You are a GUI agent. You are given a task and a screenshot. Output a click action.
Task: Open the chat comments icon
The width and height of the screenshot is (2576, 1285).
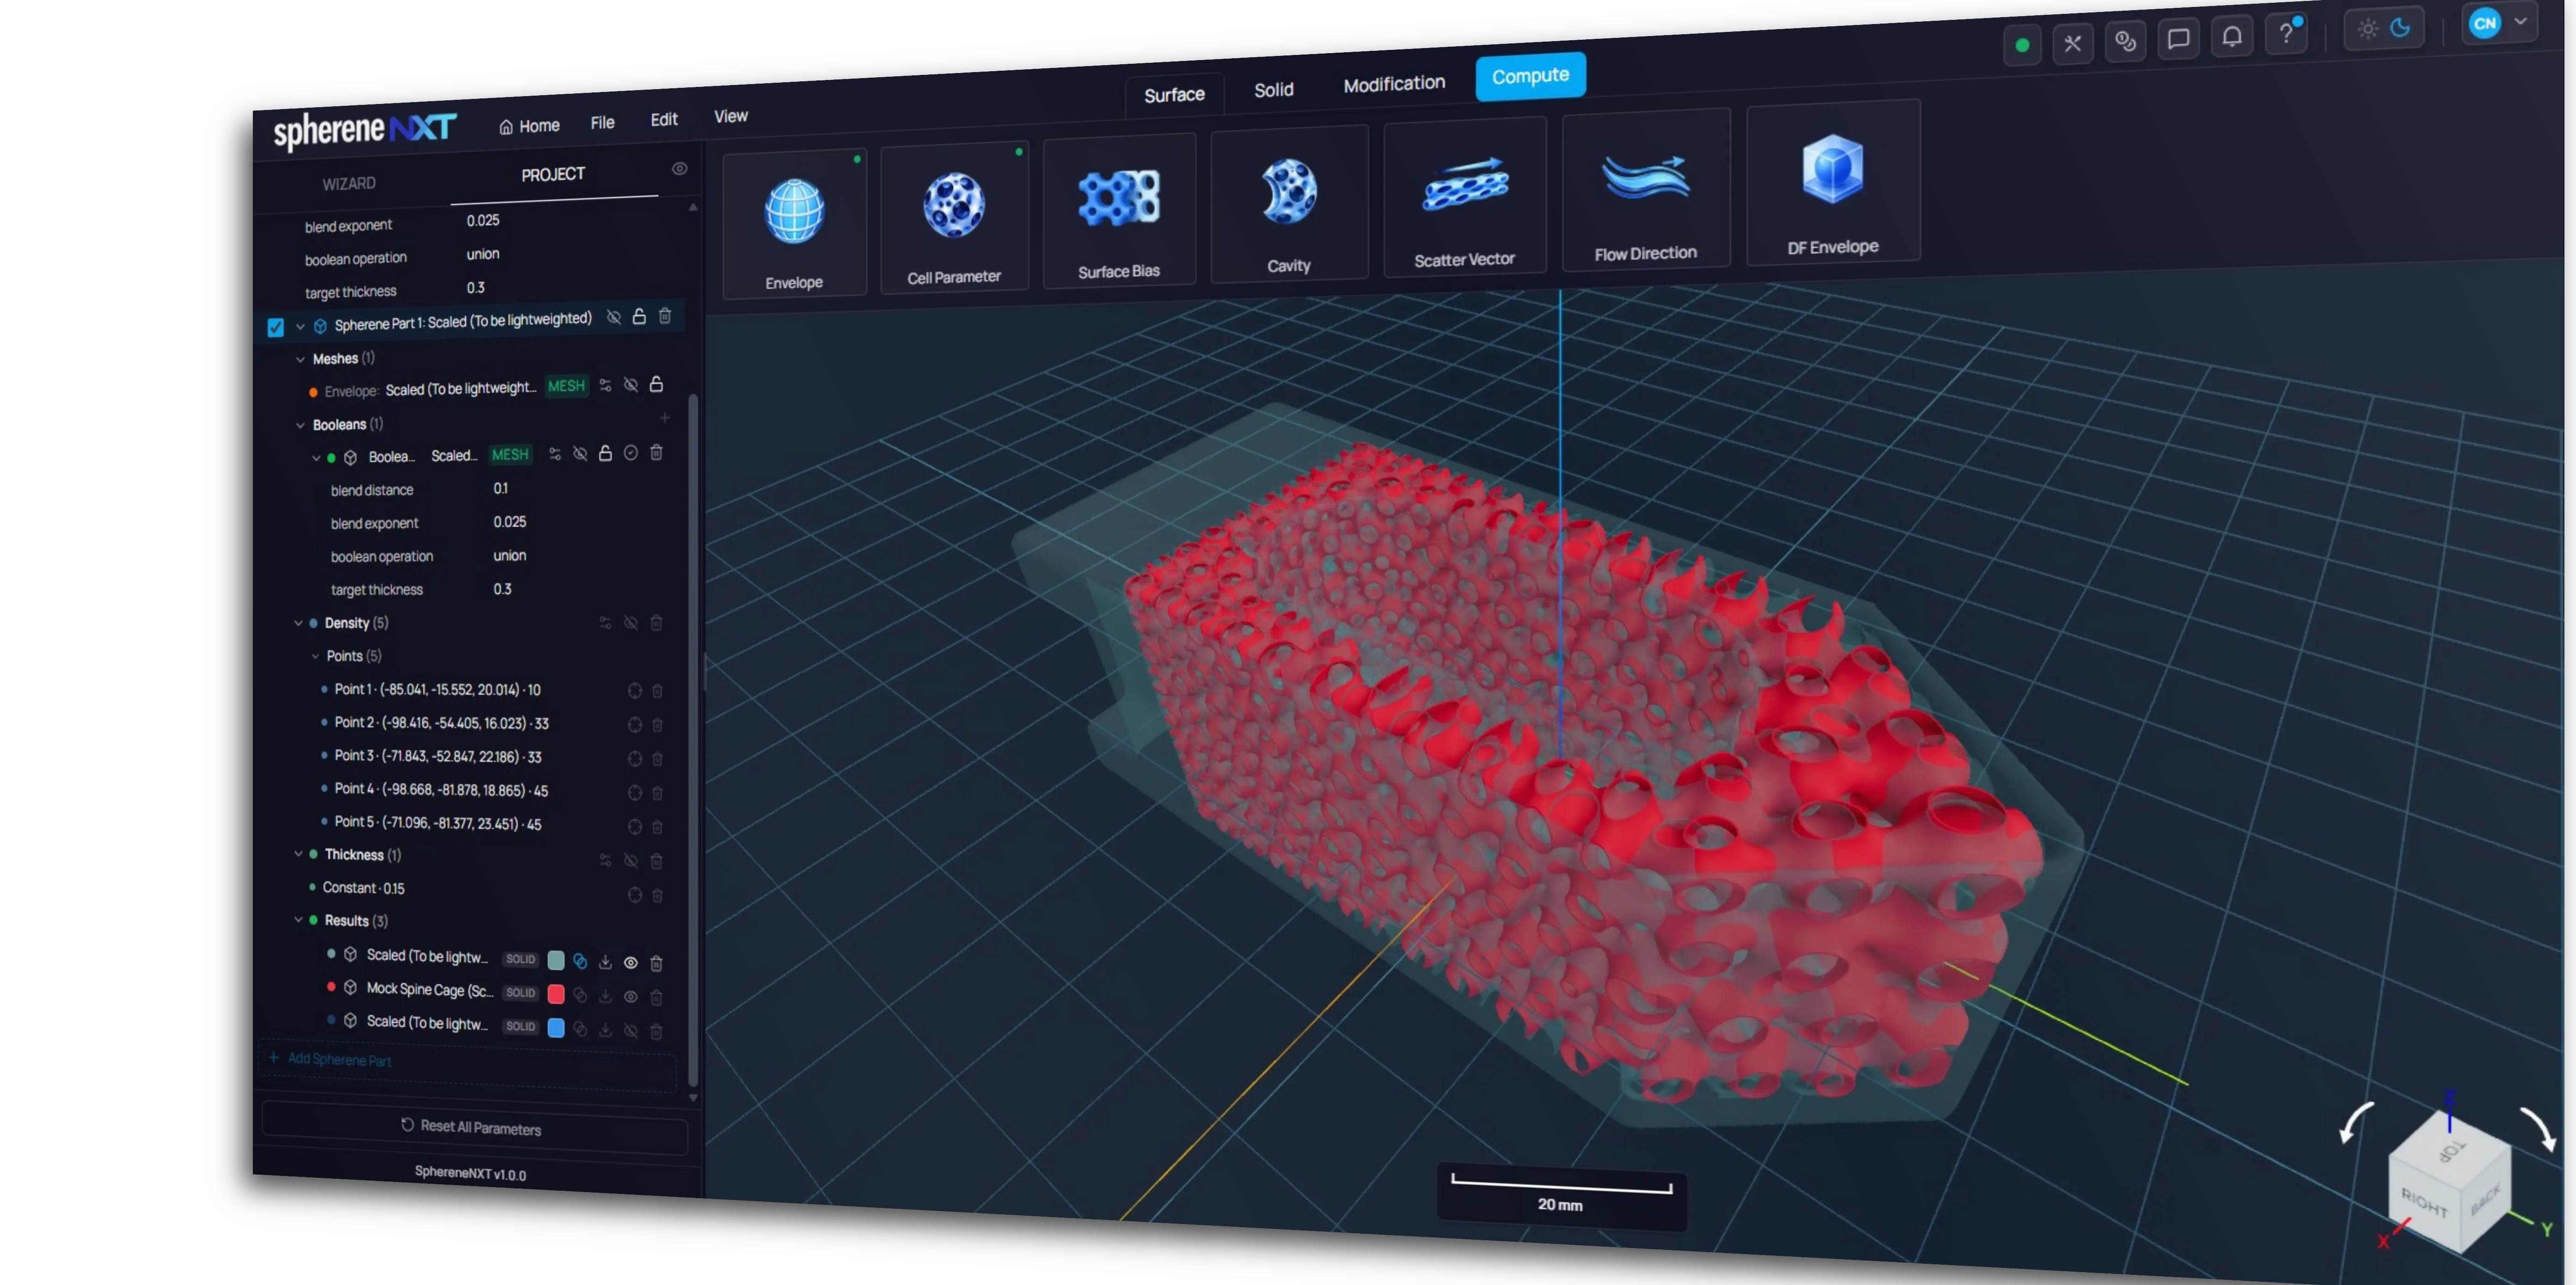pos(2178,39)
